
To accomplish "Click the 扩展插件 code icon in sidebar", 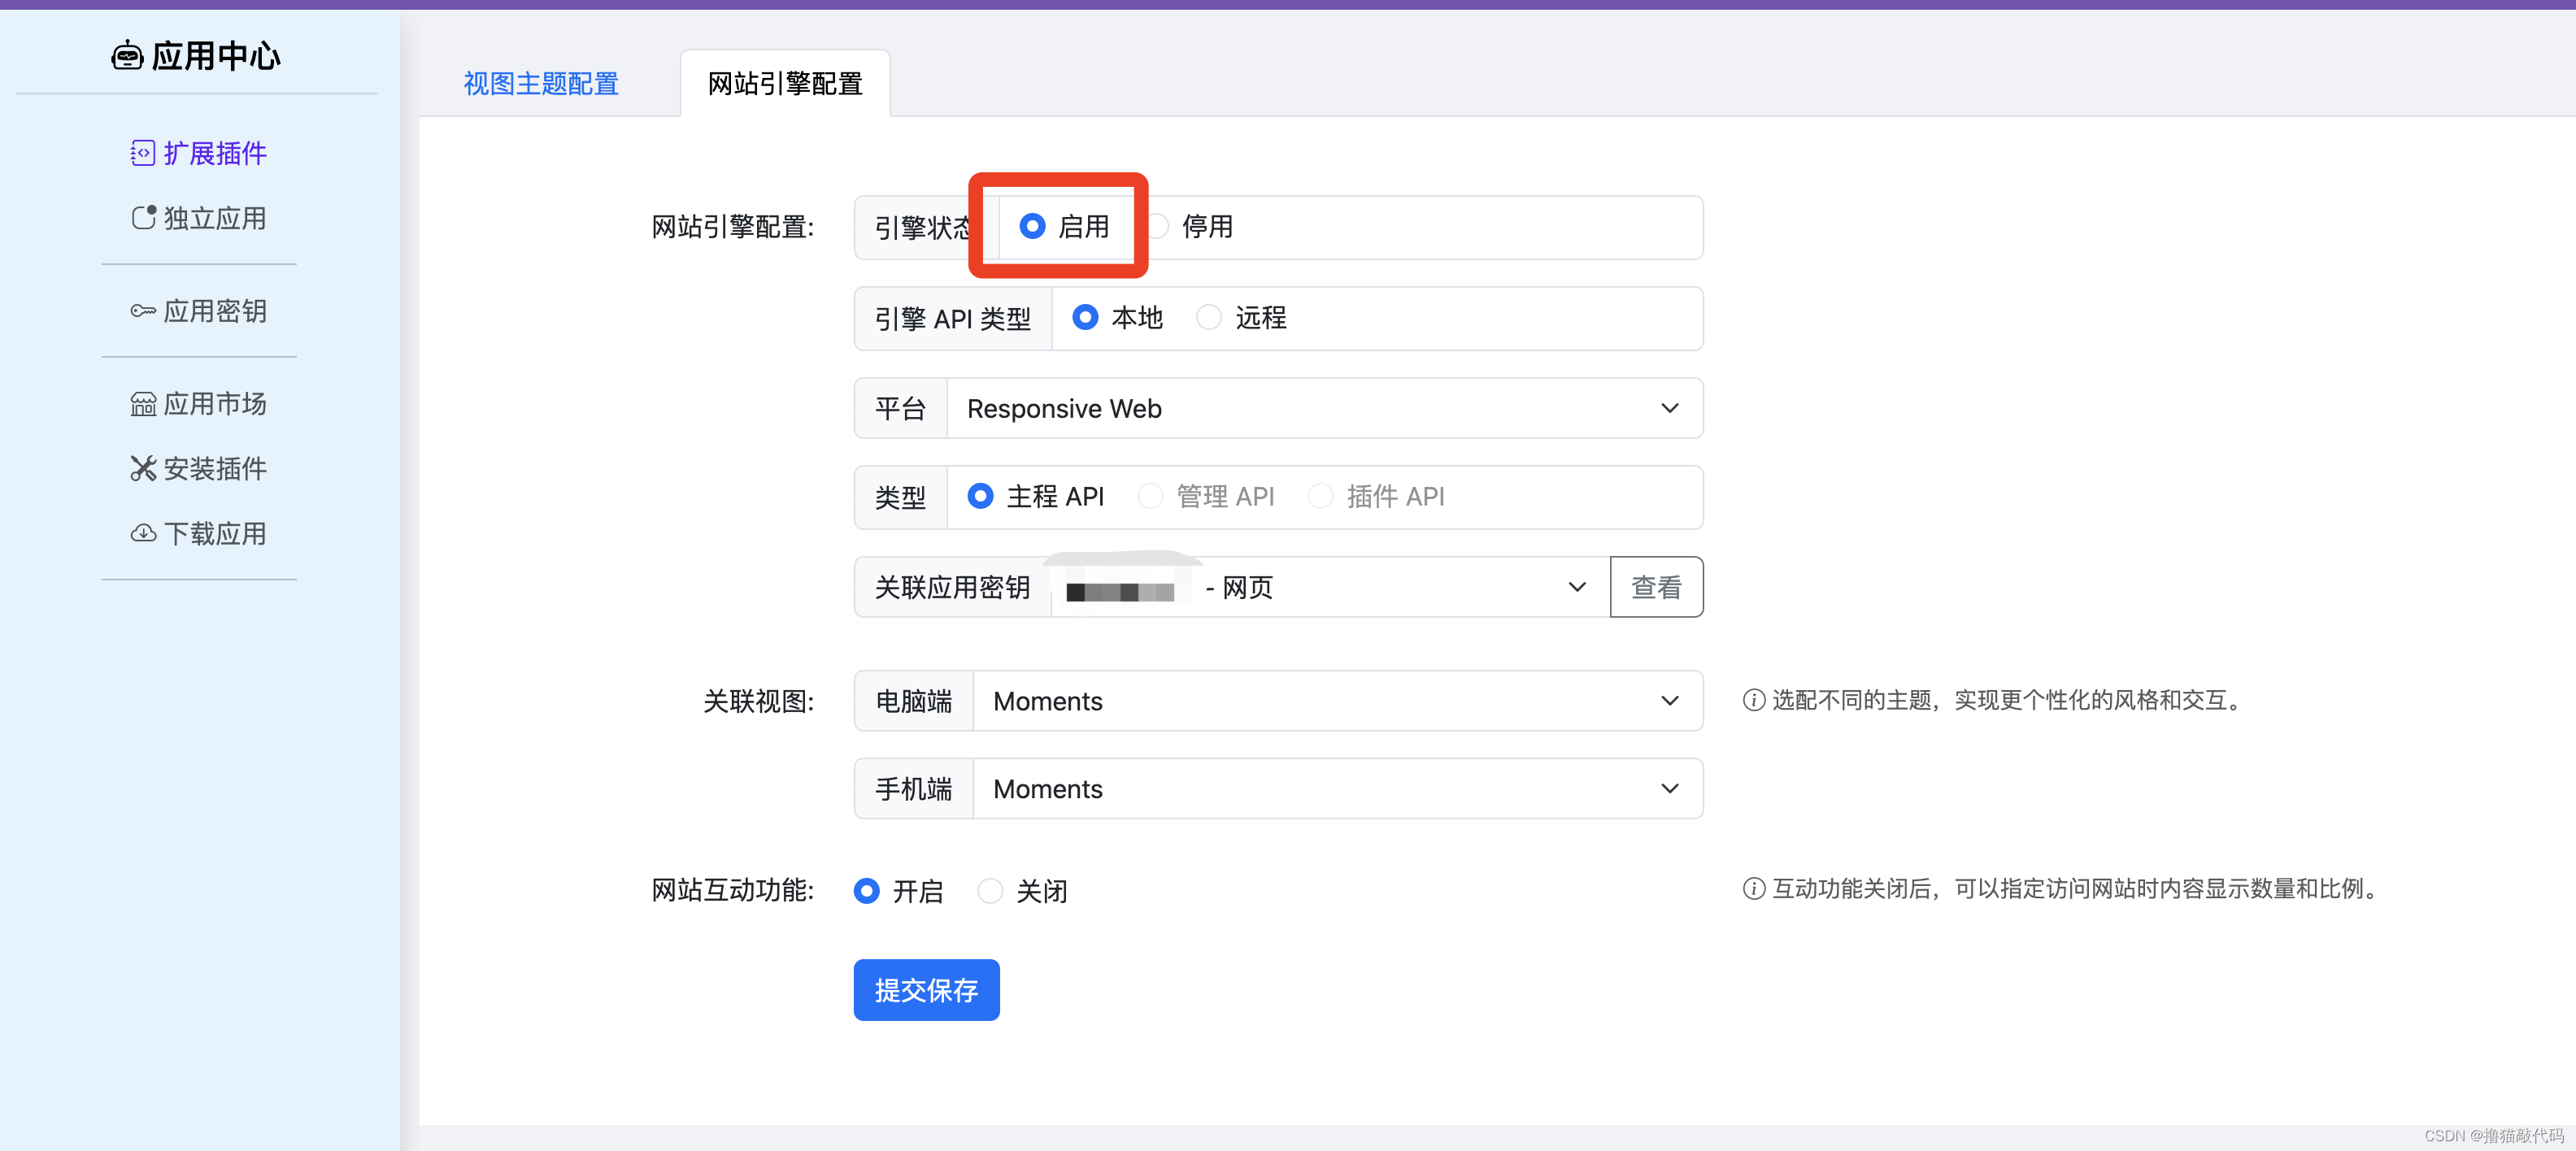I will 142,153.
